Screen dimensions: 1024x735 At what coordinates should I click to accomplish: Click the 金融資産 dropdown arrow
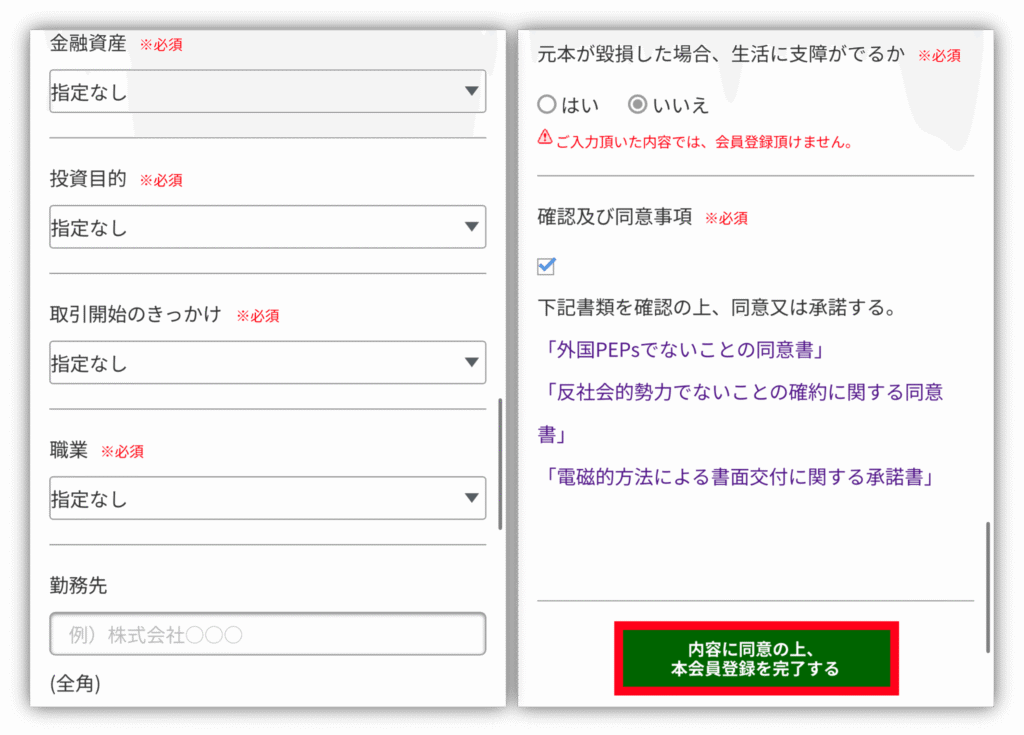pos(472,92)
